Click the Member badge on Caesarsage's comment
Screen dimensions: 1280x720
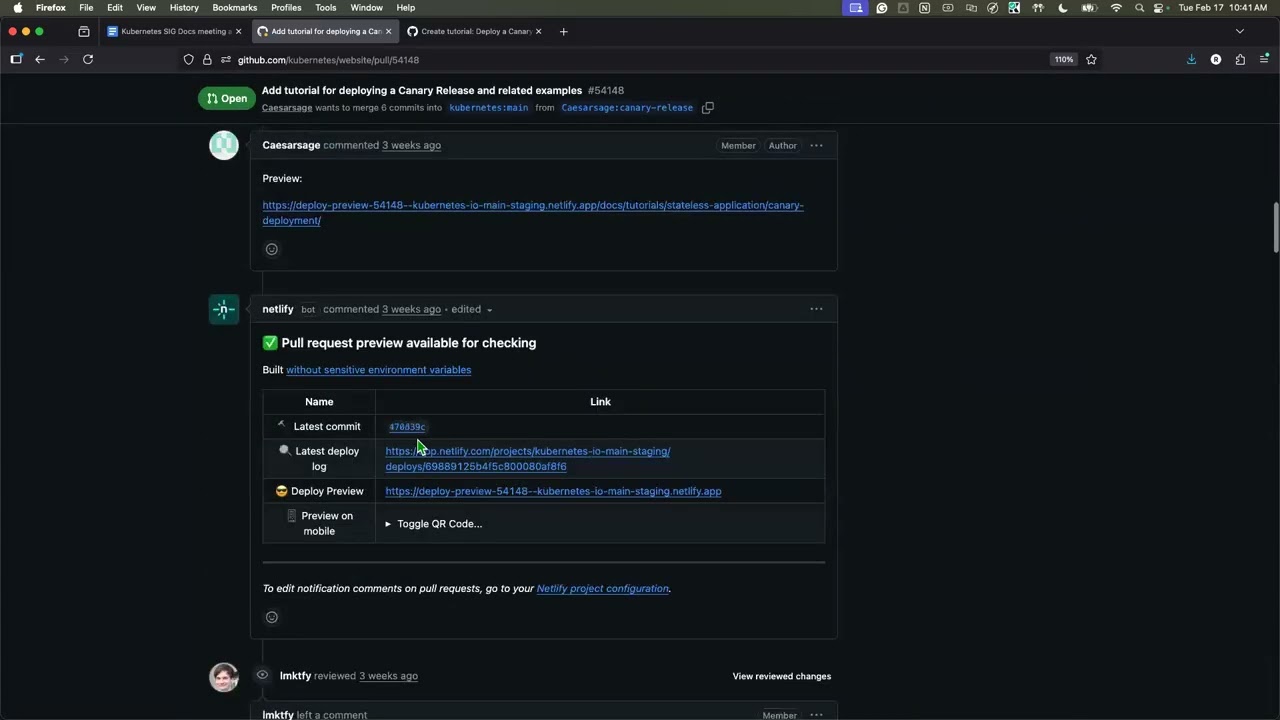(x=738, y=146)
